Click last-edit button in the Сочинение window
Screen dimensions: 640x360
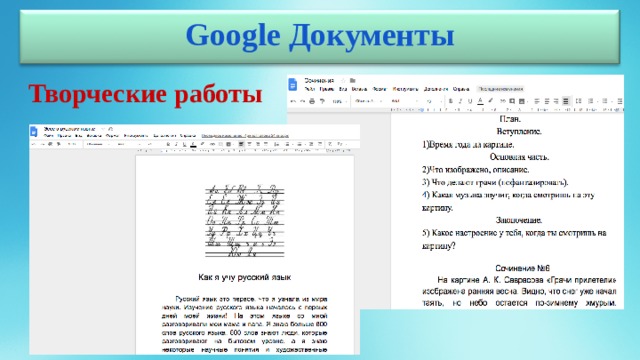(501, 89)
